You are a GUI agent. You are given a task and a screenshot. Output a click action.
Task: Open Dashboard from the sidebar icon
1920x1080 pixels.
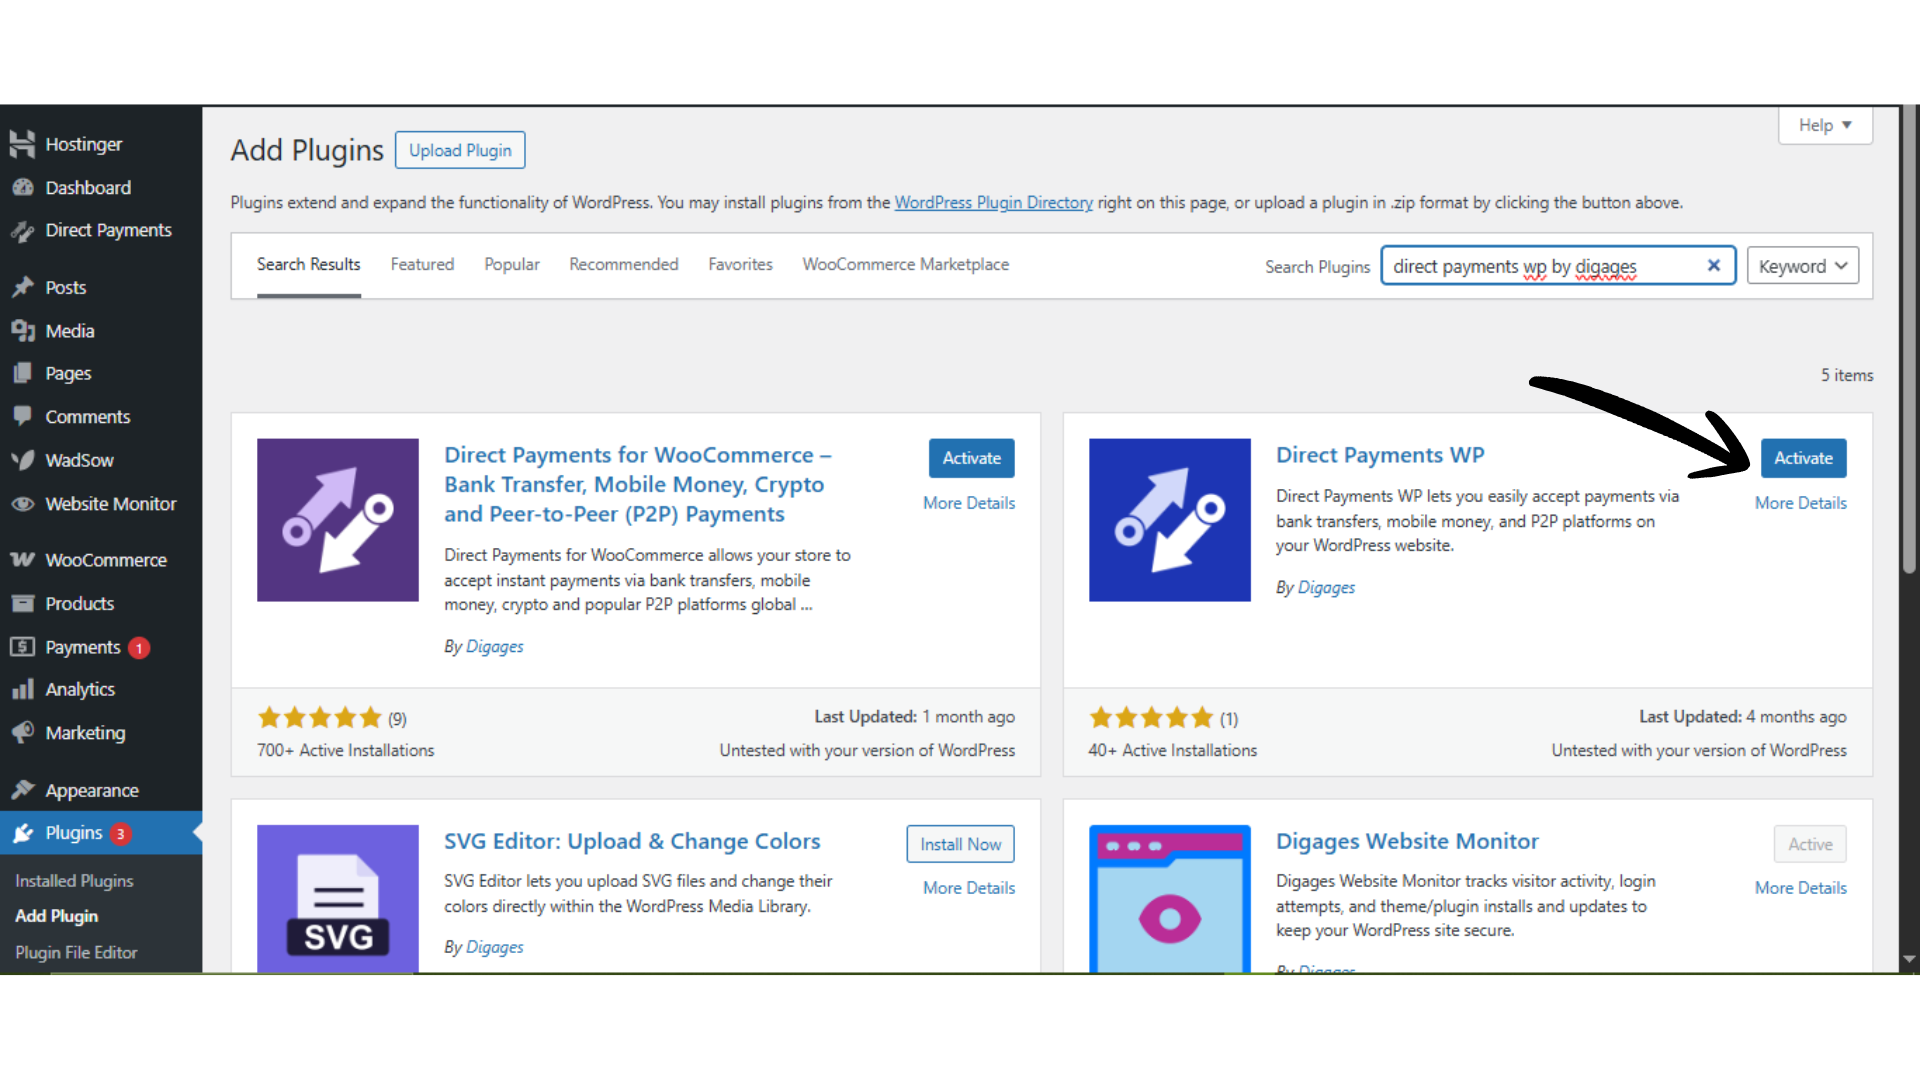pos(22,187)
